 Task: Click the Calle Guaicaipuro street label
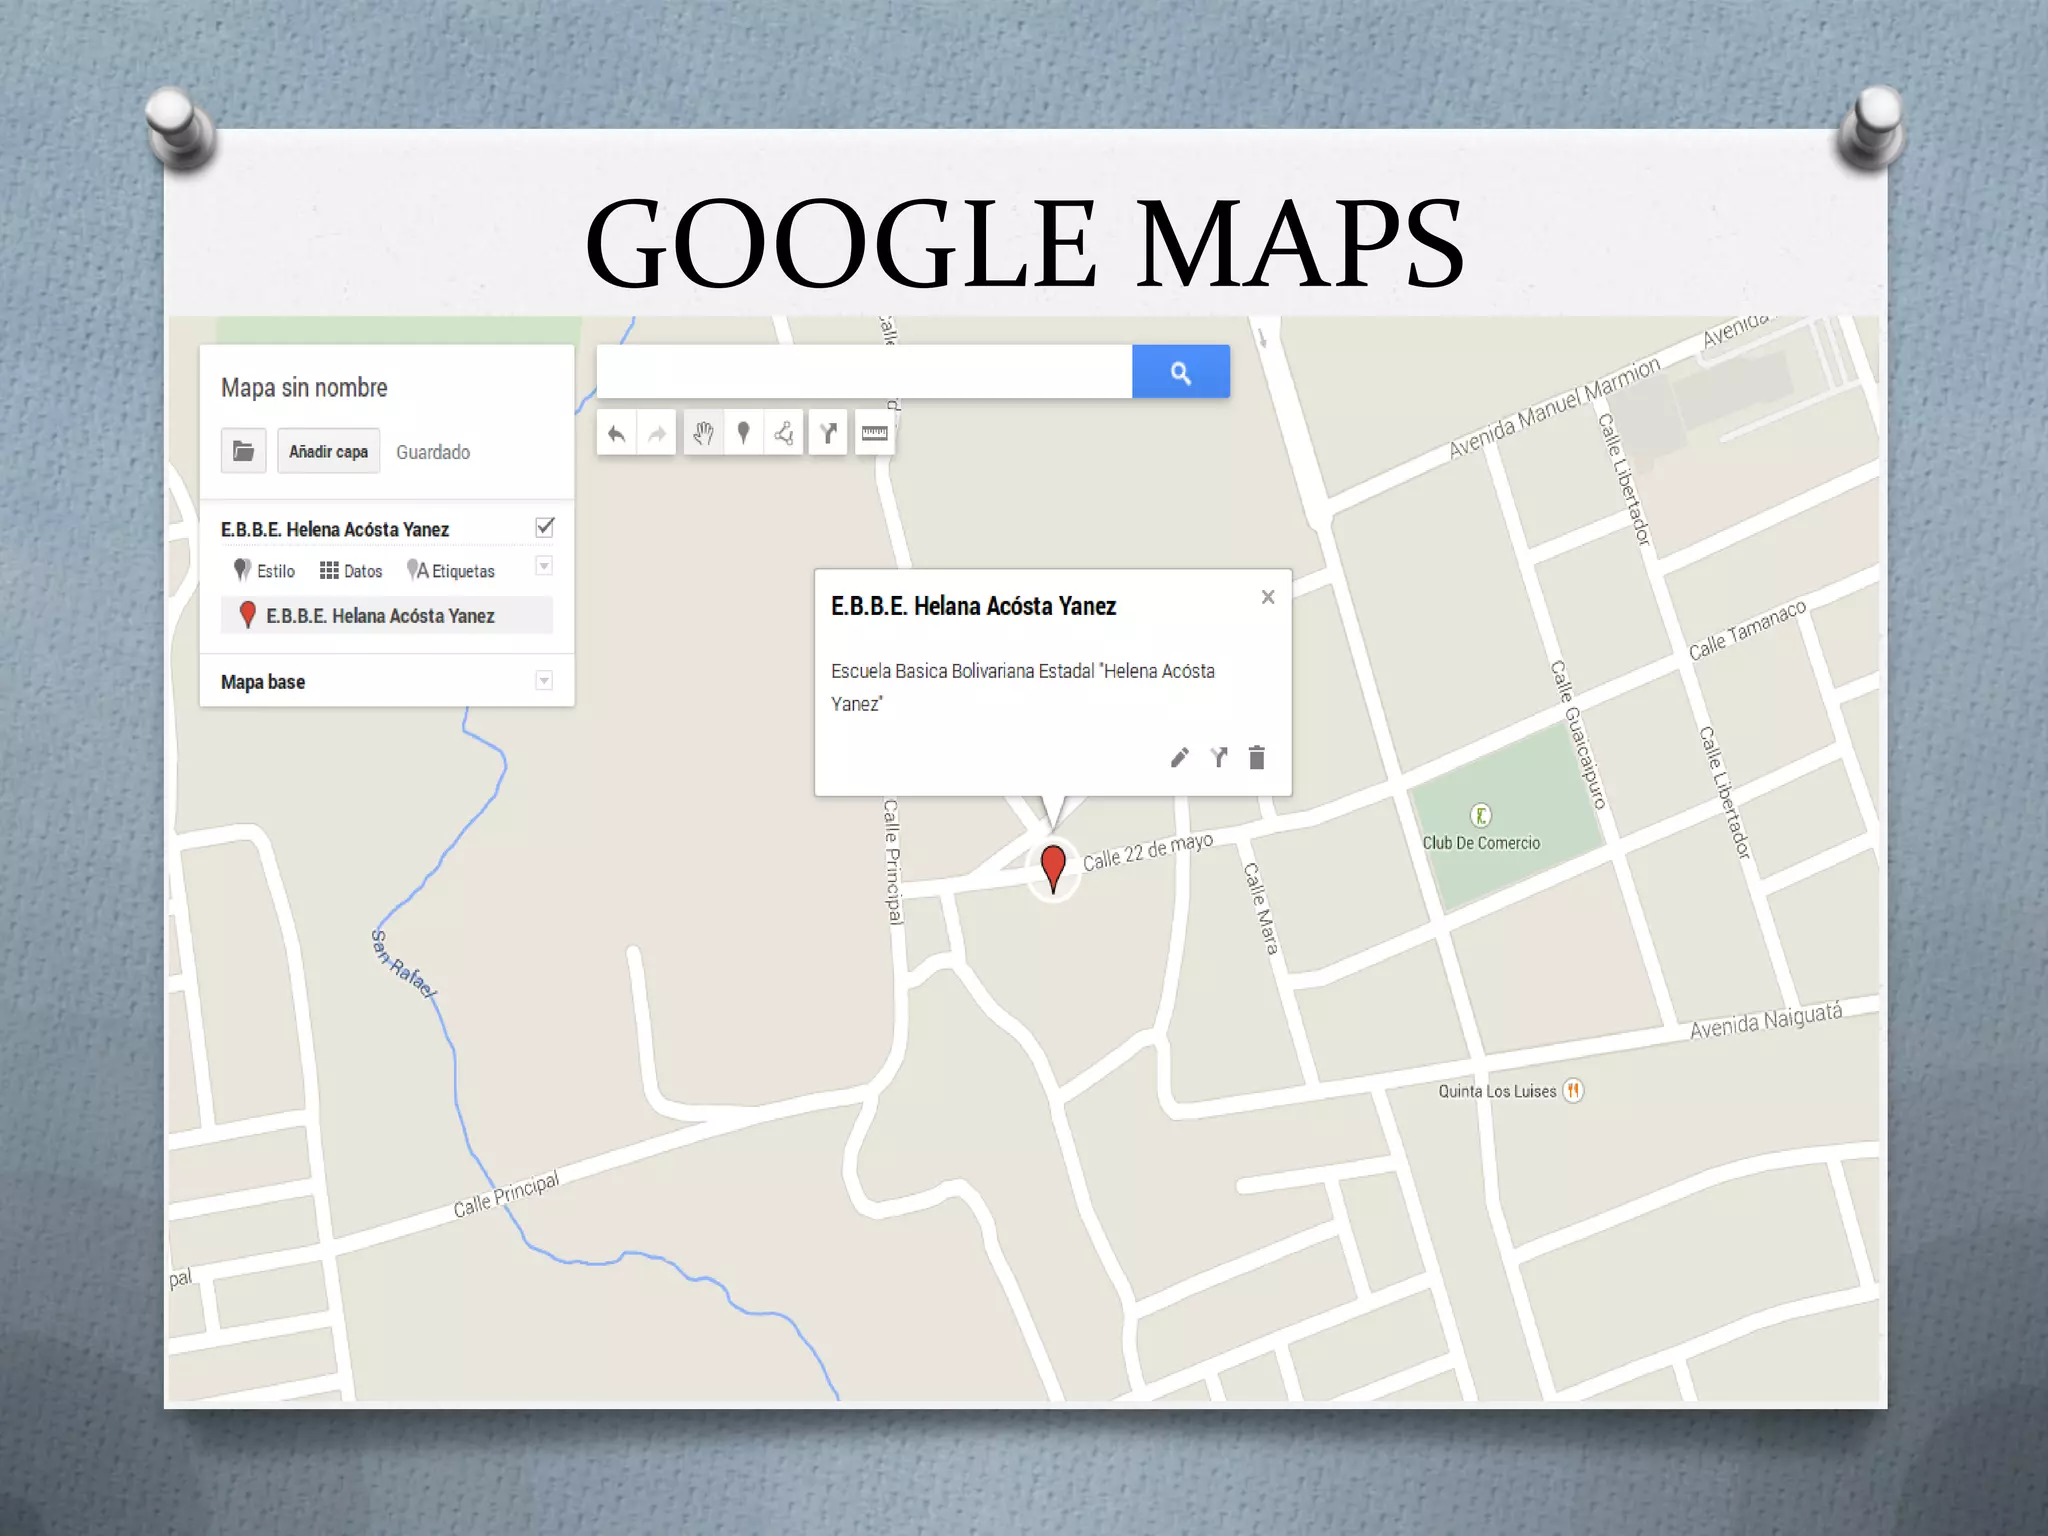click(x=1578, y=735)
